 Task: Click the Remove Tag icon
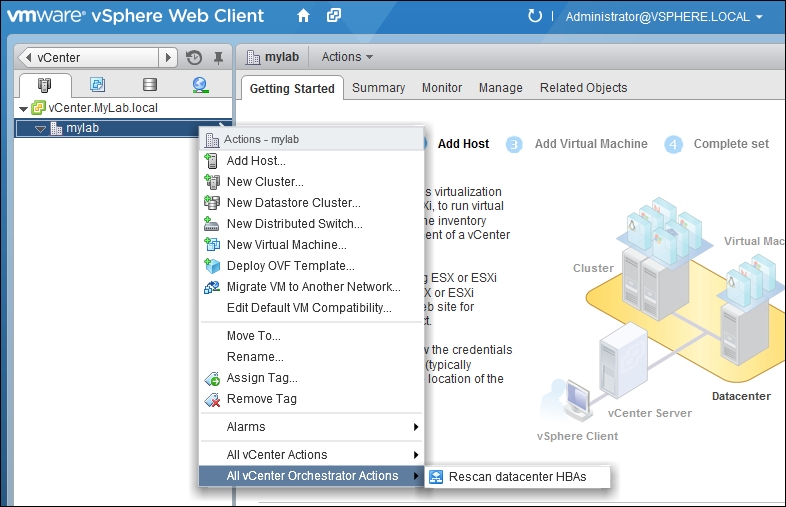click(212, 400)
